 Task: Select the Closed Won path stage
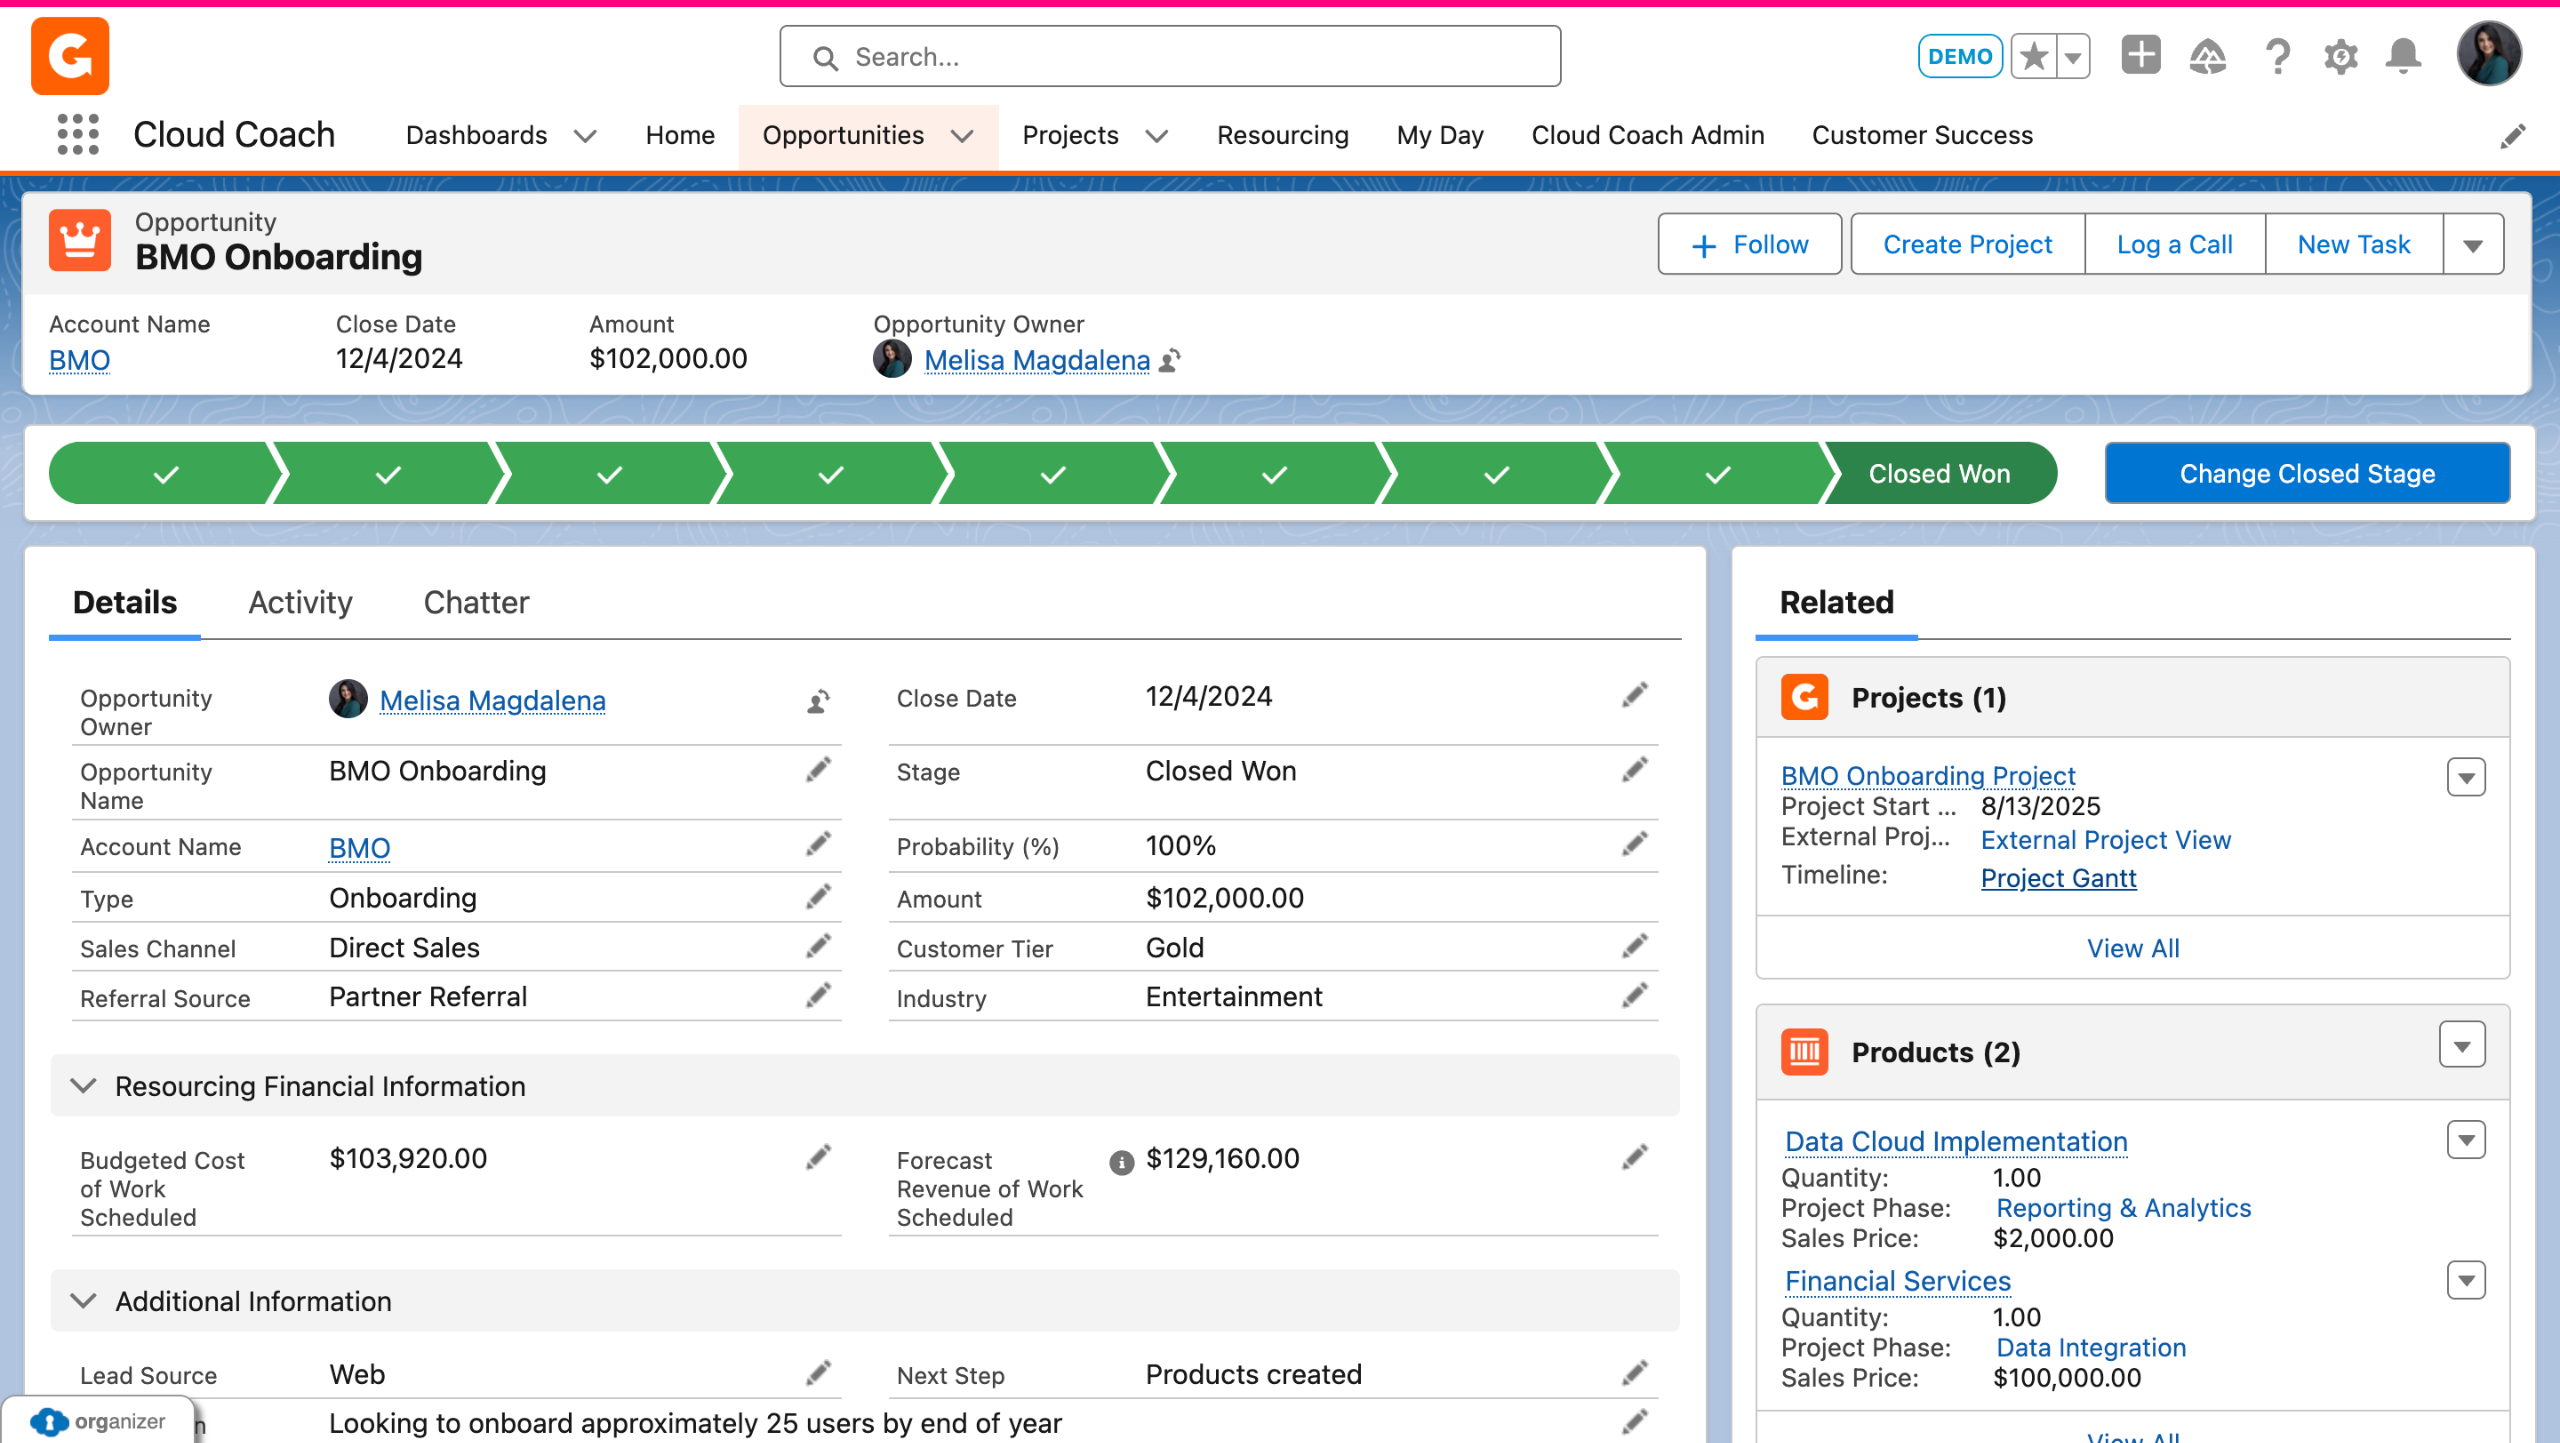coord(1938,474)
